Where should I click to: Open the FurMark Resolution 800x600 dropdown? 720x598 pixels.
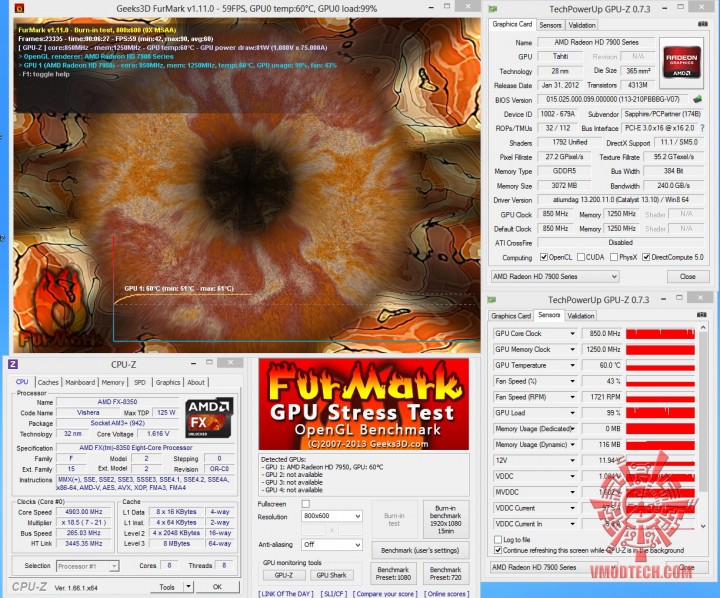coord(332,516)
